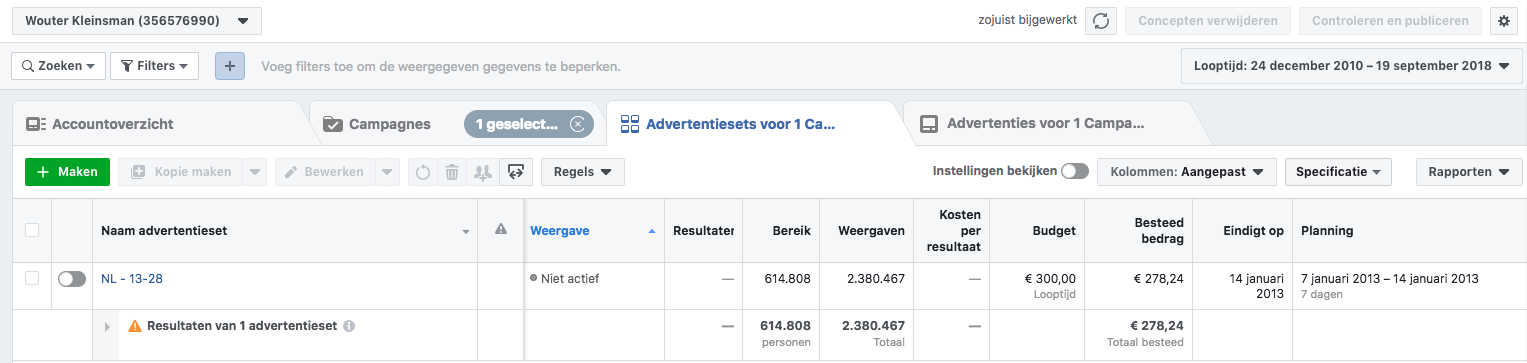Click the warning triangle column header icon
The height and width of the screenshot is (363, 1527).
coord(501,230)
